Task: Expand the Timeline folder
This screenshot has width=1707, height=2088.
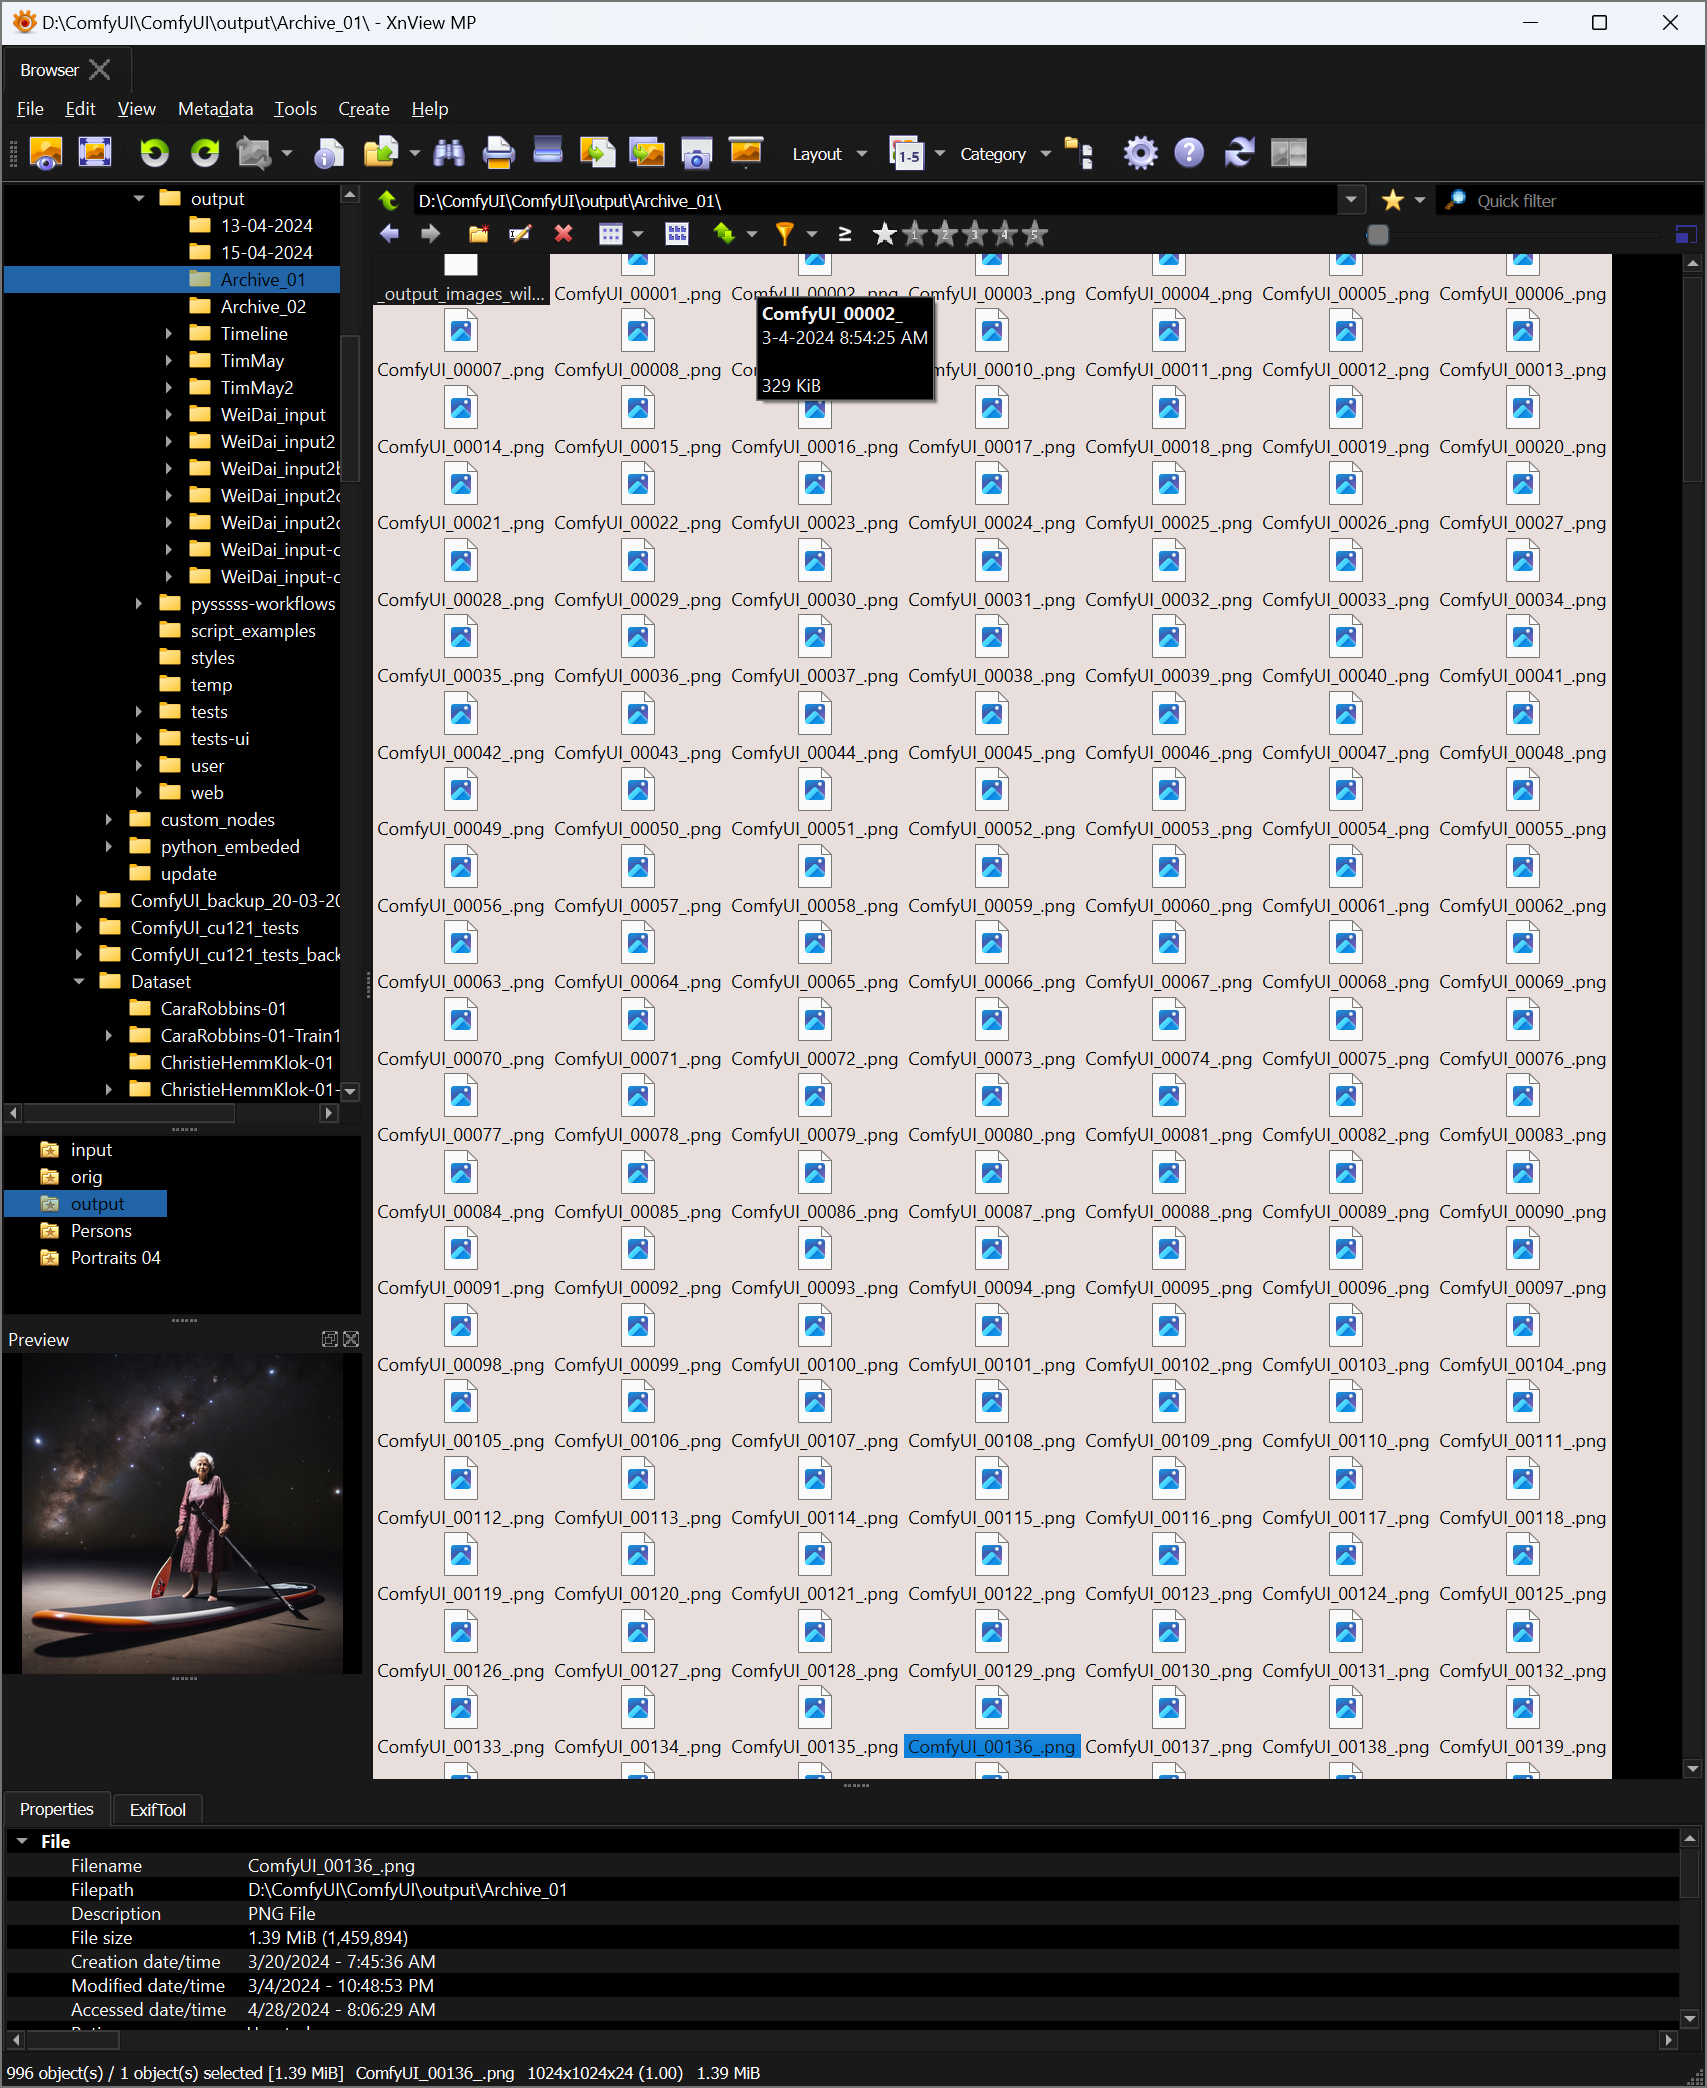Action: [168, 334]
